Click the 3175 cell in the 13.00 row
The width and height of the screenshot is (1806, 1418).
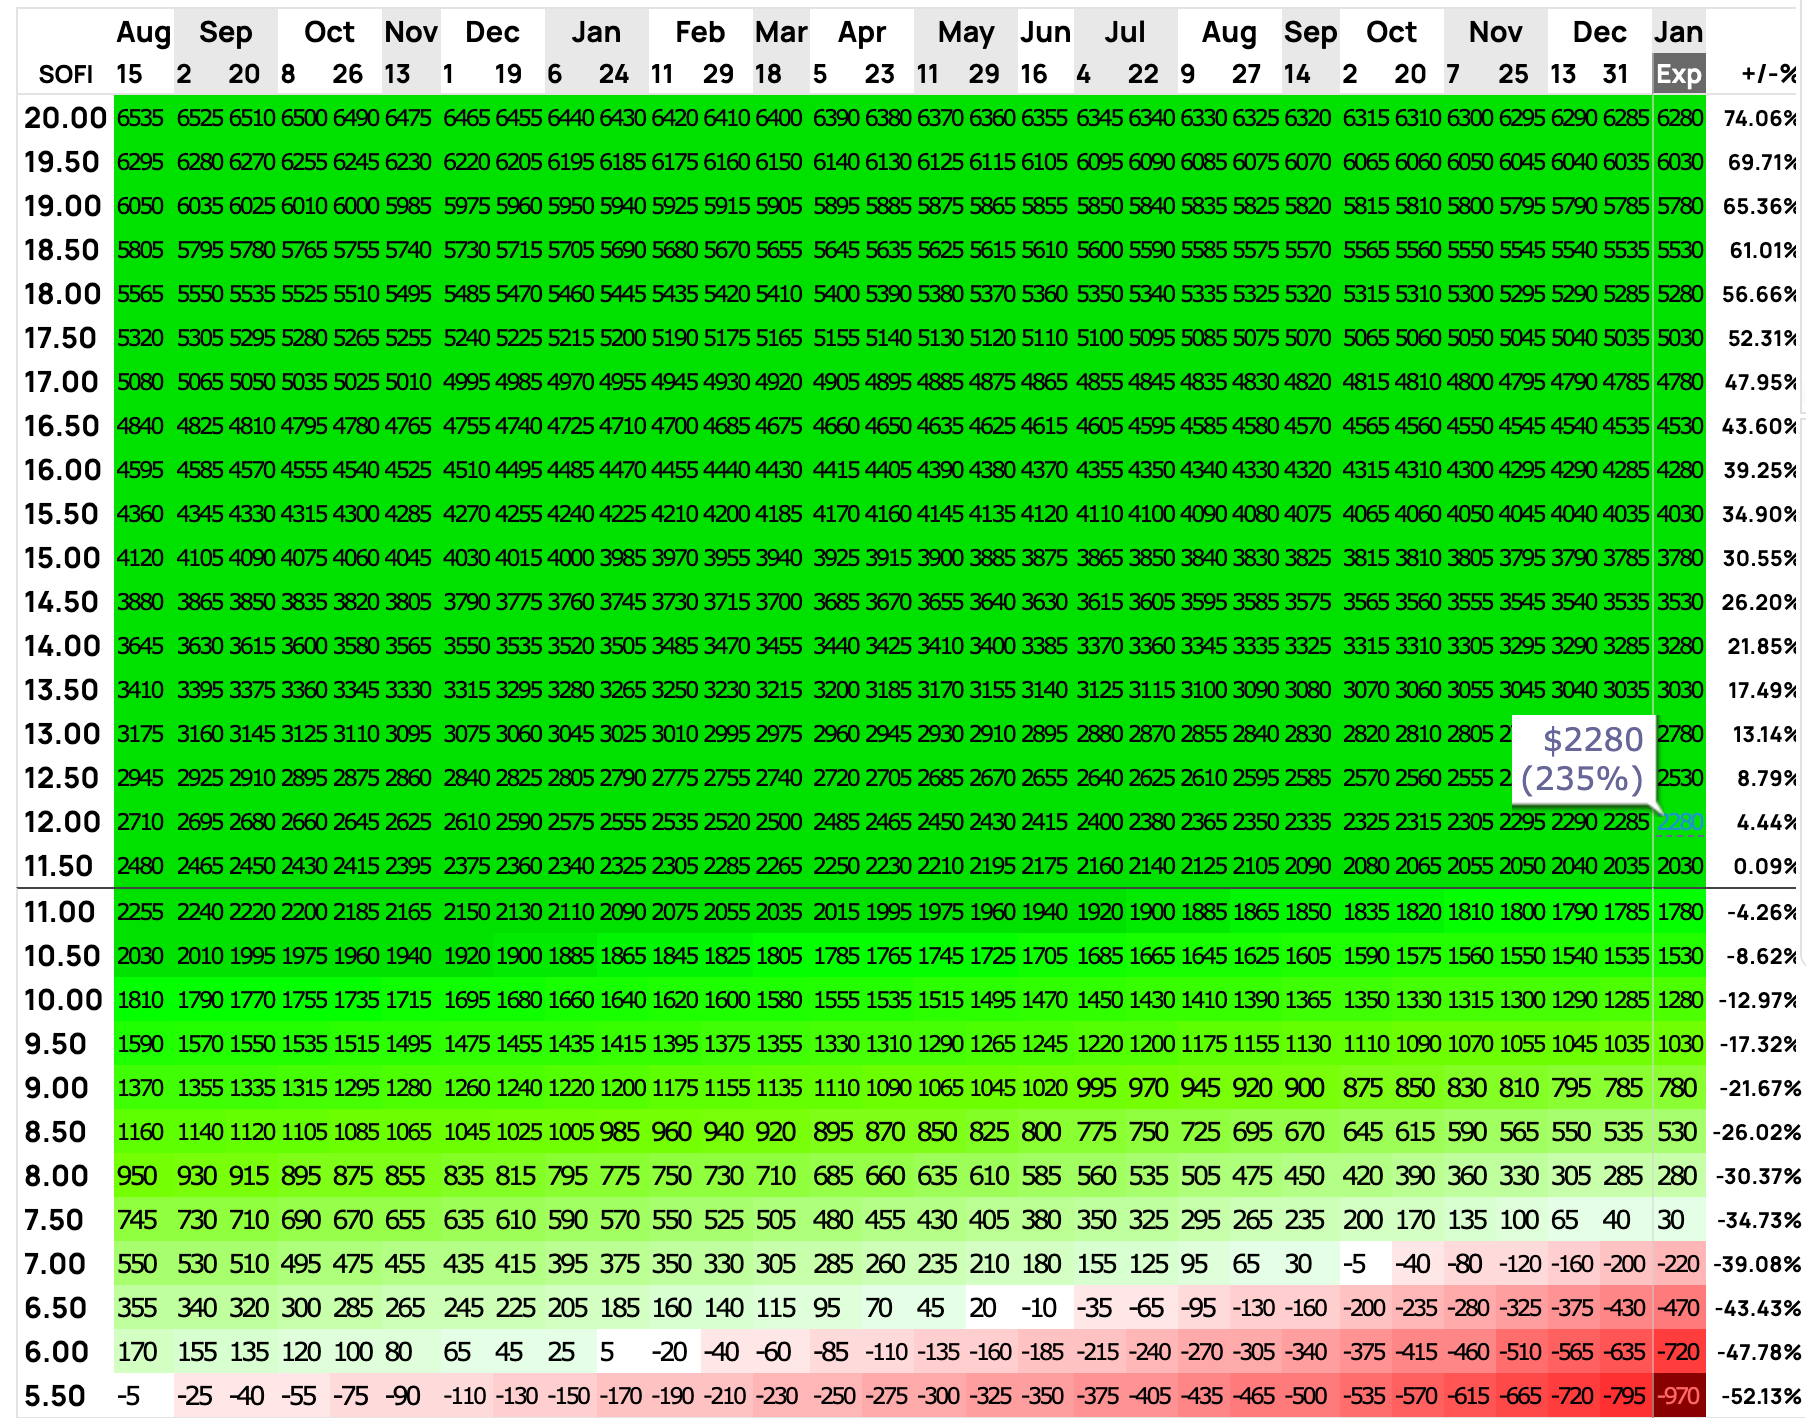click(140, 734)
